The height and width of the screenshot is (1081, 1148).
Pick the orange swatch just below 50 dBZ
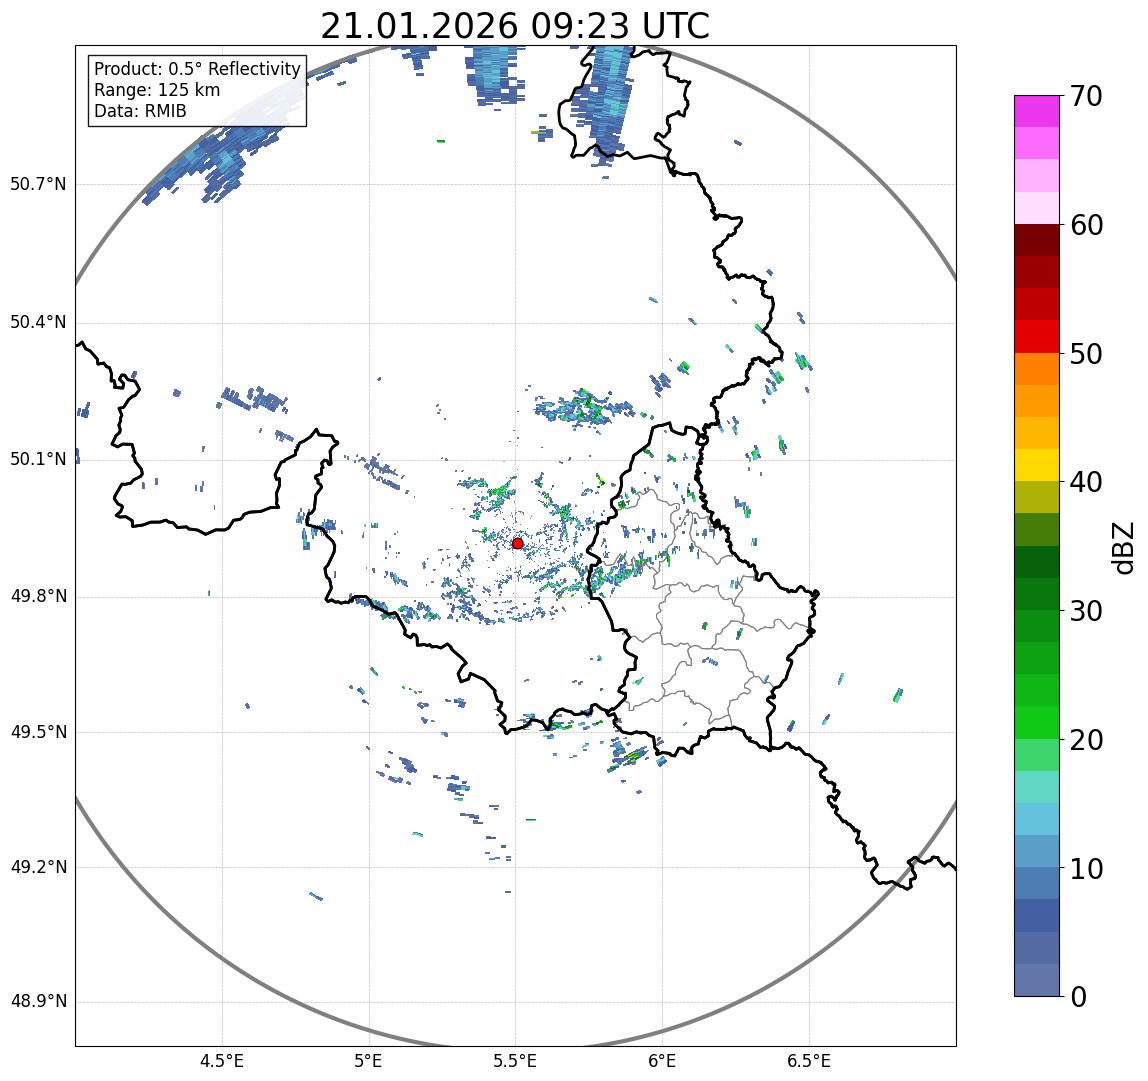click(x=1037, y=369)
